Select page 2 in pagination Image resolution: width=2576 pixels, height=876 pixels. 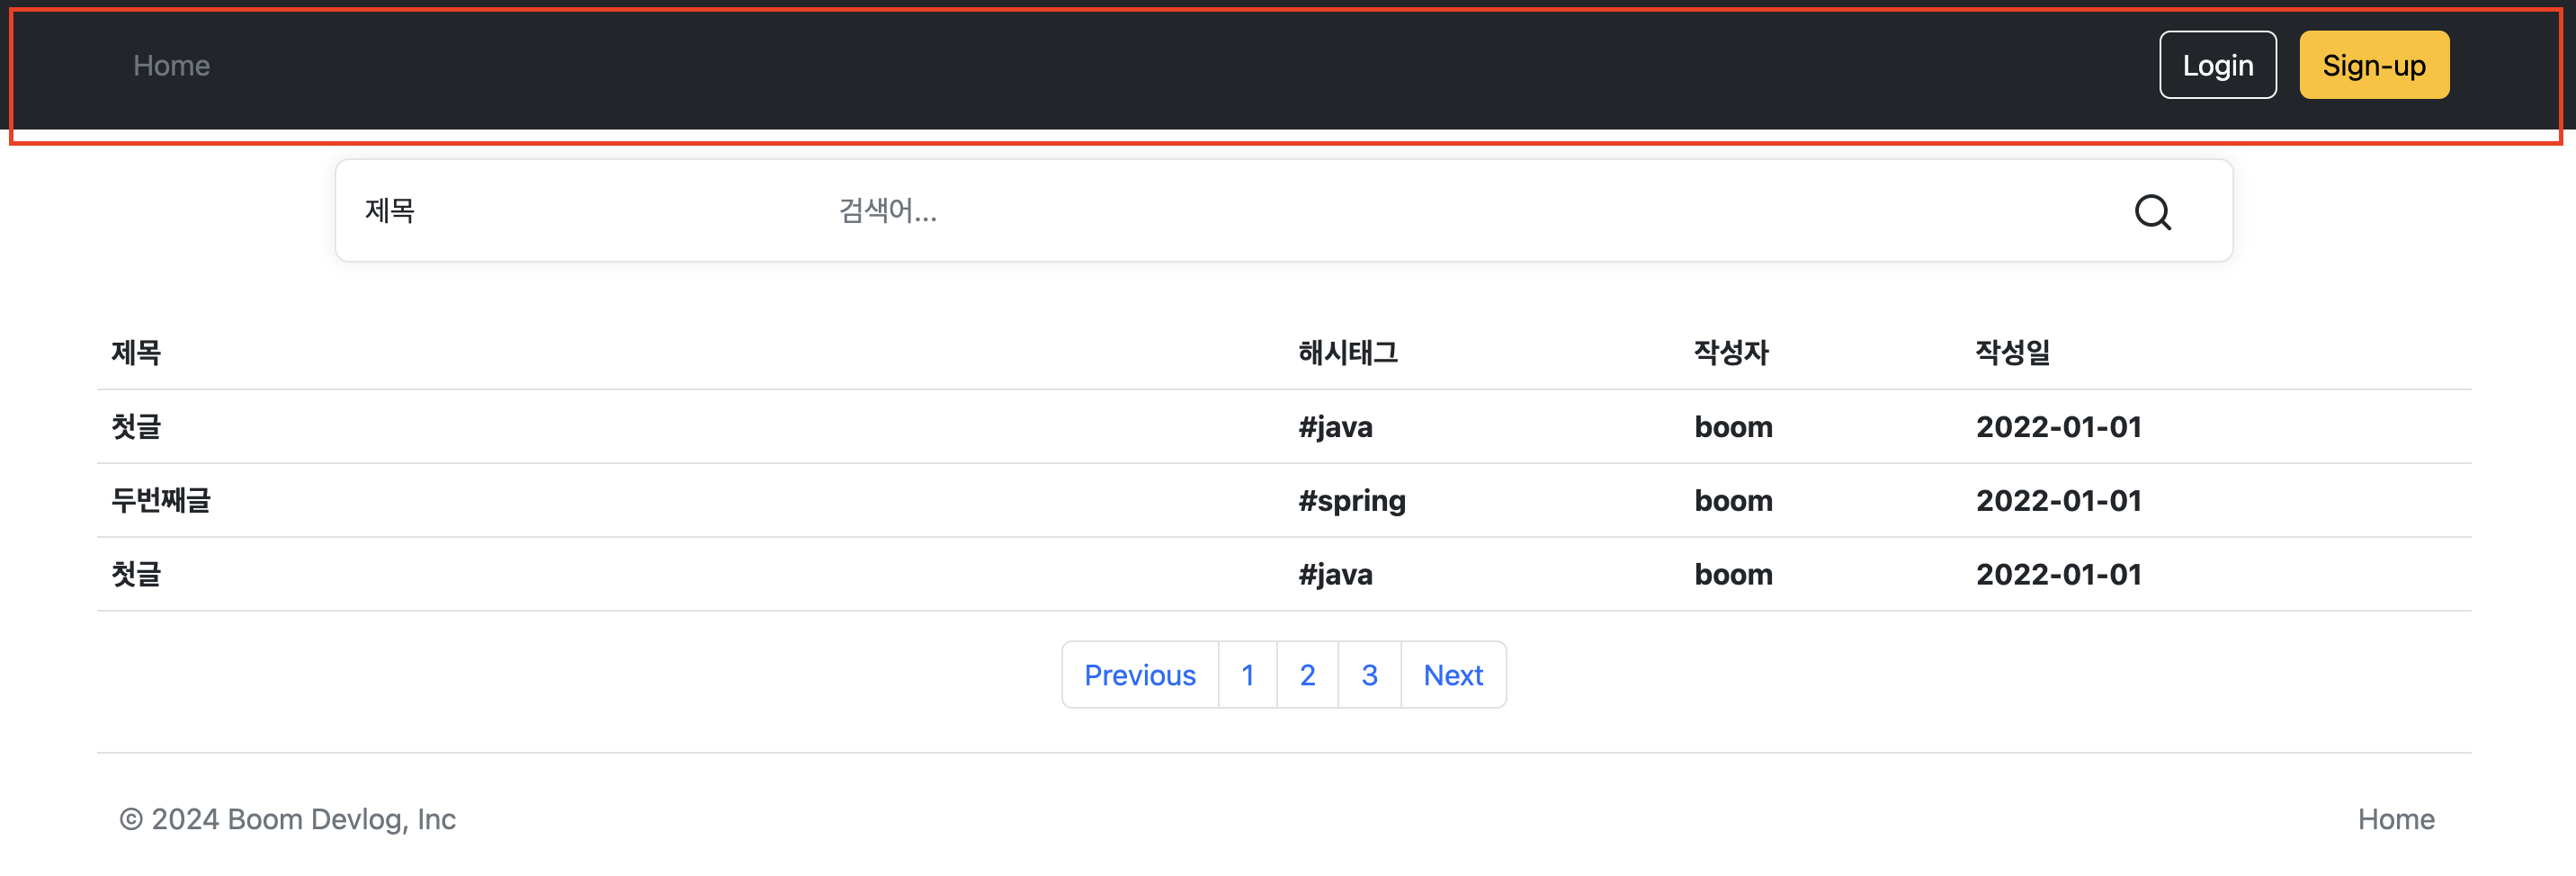[1307, 675]
